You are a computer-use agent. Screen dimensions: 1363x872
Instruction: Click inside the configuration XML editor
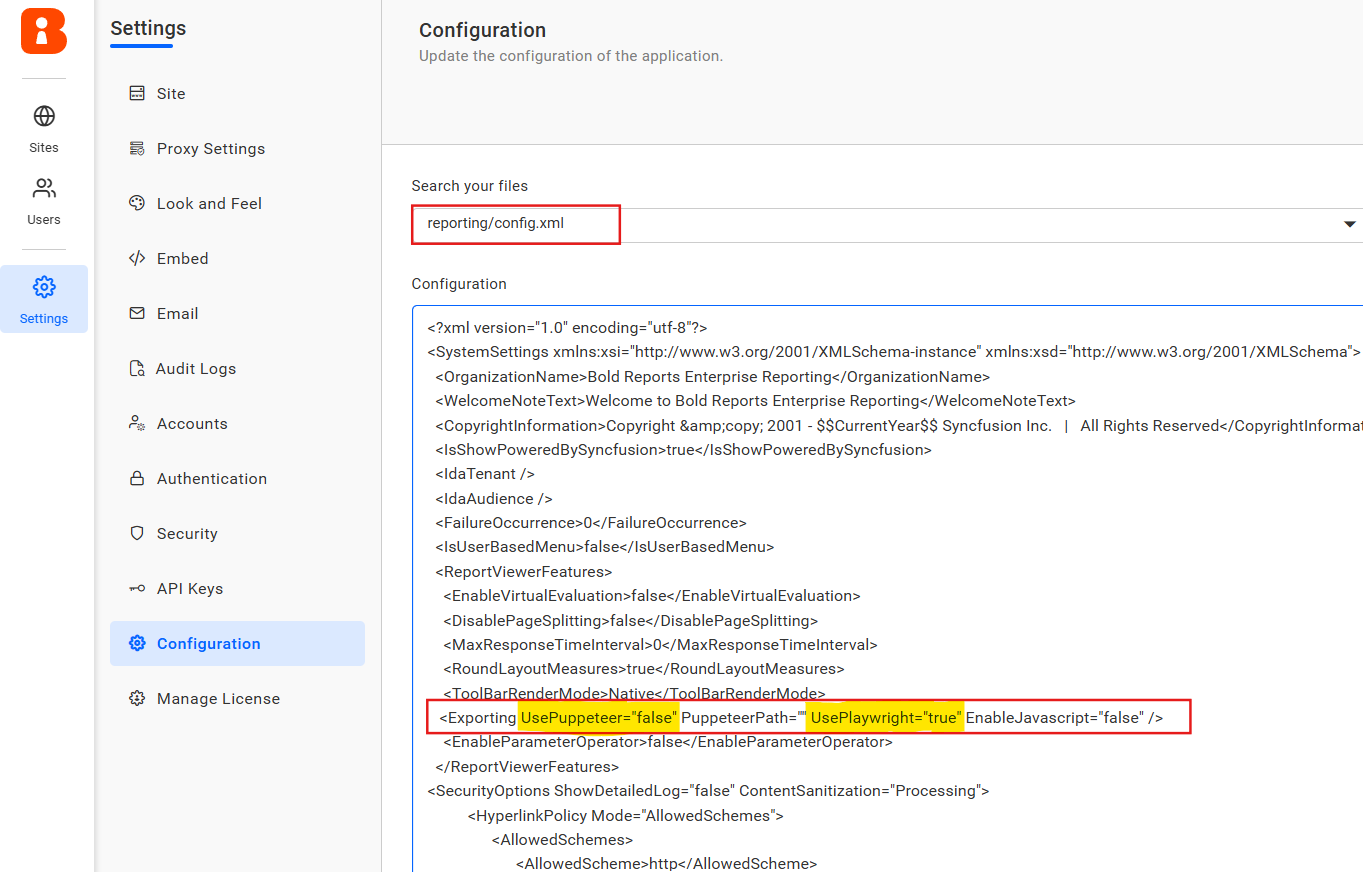click(x=887, y=588)
